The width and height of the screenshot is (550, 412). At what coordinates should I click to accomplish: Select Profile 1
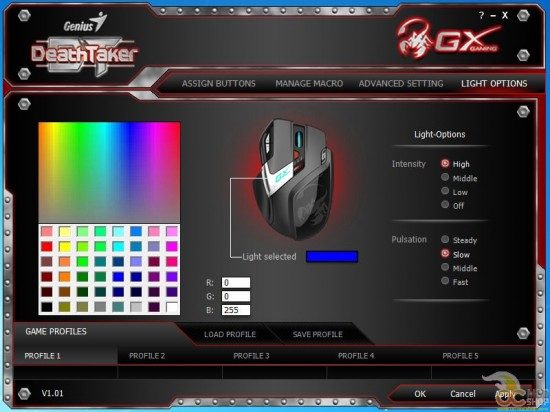click(42, 356)
